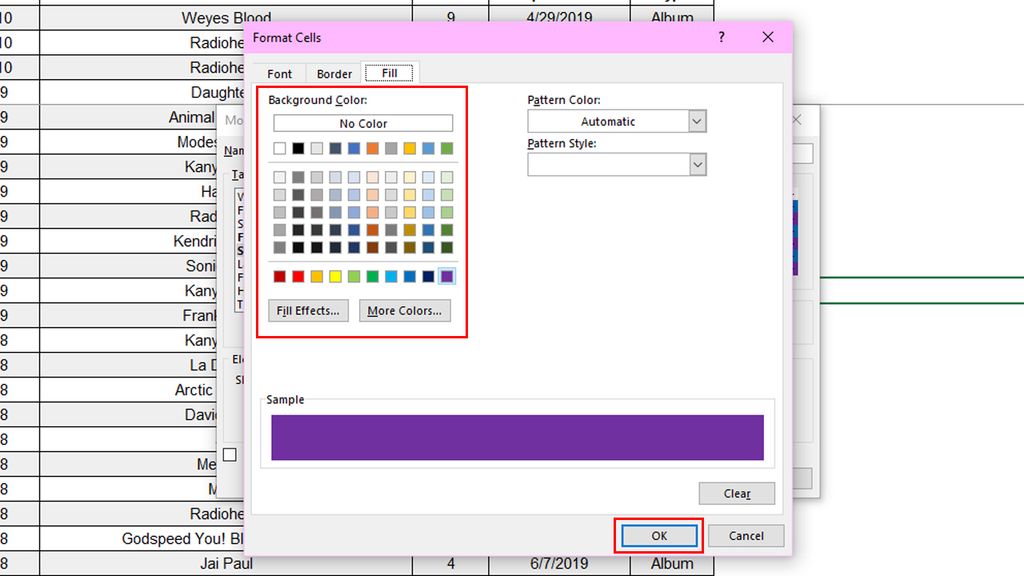
Task: Click the dialog Help question mark
Action: (719, 37)
